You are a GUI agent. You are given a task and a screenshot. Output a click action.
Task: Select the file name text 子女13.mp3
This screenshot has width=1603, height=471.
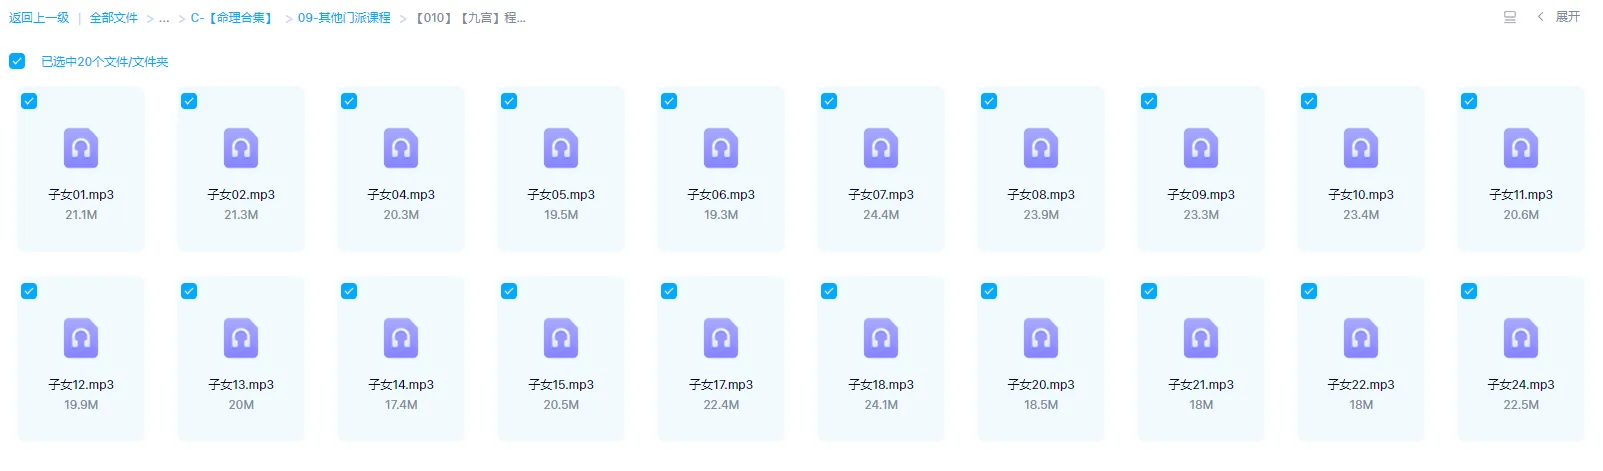tap(241, 385)
